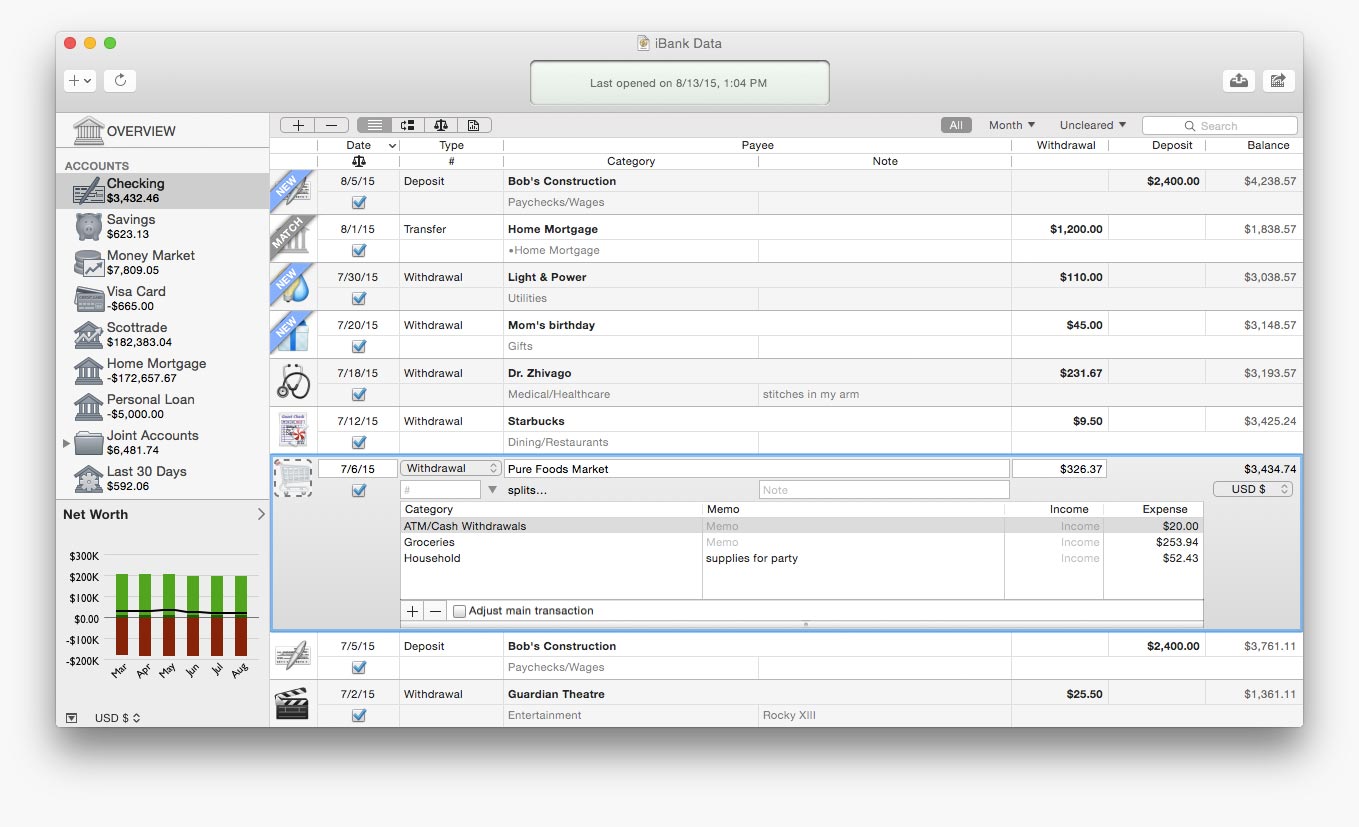Open OVERVIEW in the sidebar

click(x=140, y=131)
